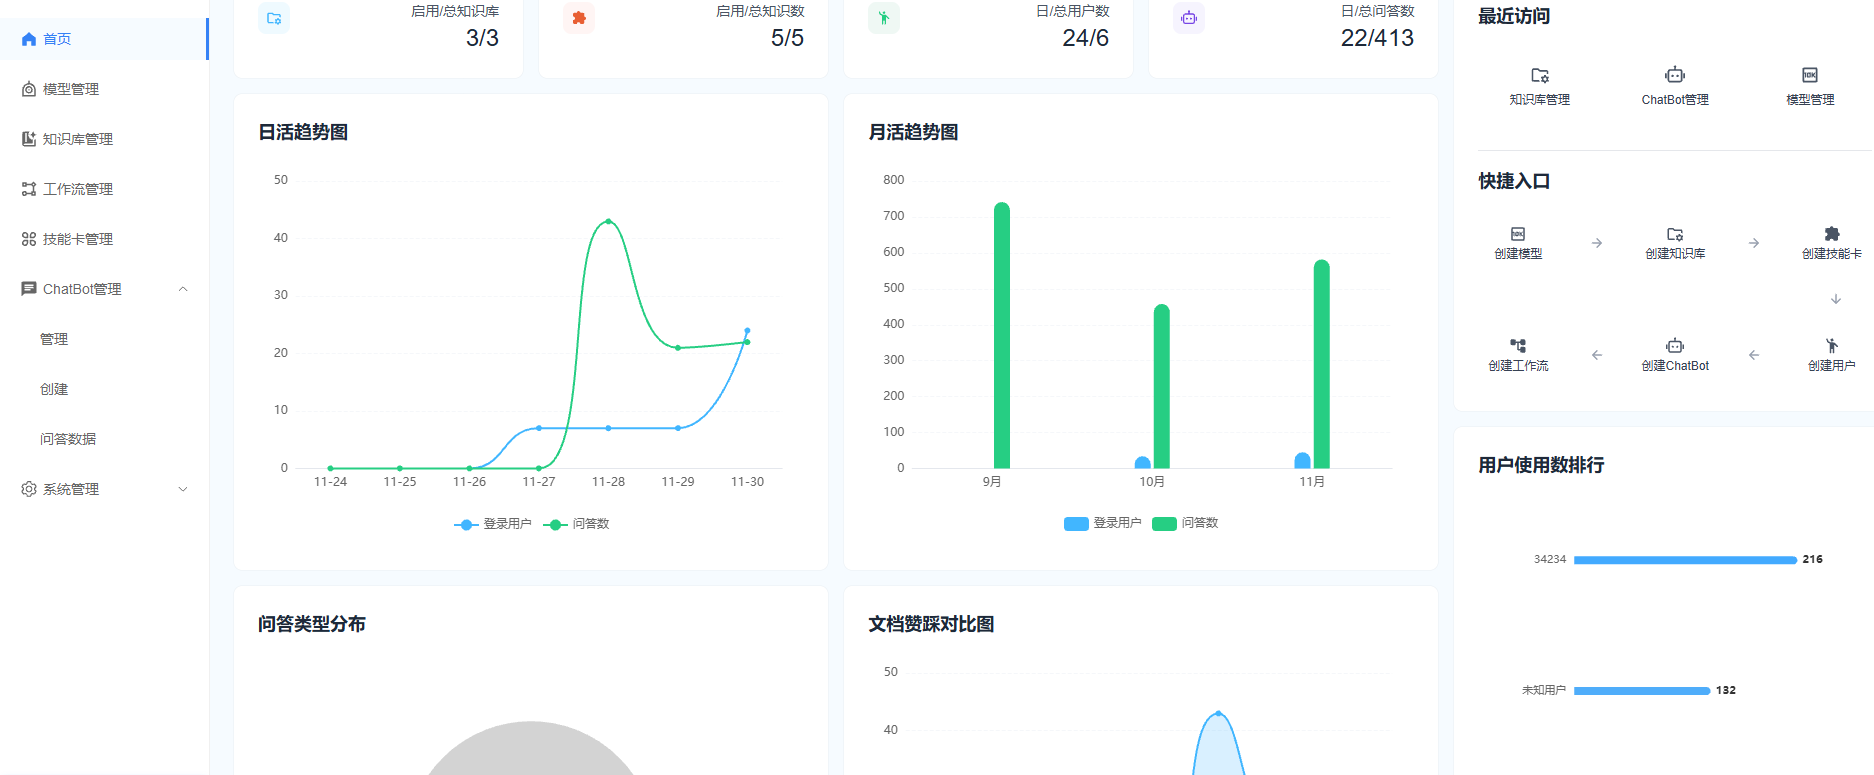Image resolution: width=1874 pixels, height=775 pixels.
Task: Open 问答数据 under ChatBot管理
Action: pos(68,439)
